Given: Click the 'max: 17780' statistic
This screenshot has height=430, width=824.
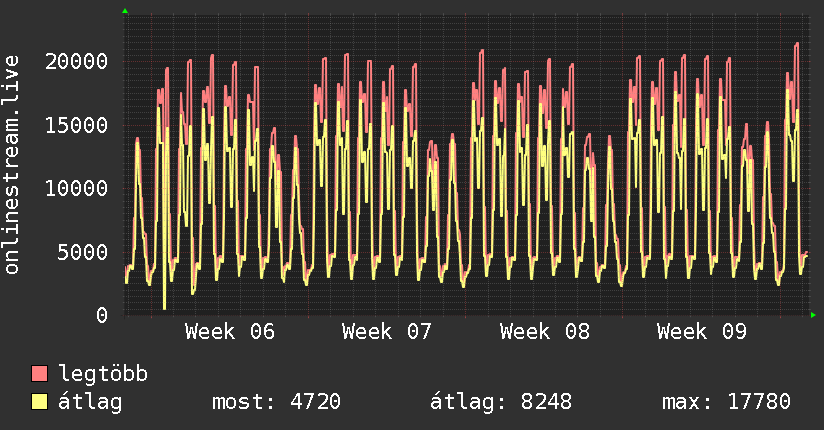Looking at the screenshot, I should (726, 402).
